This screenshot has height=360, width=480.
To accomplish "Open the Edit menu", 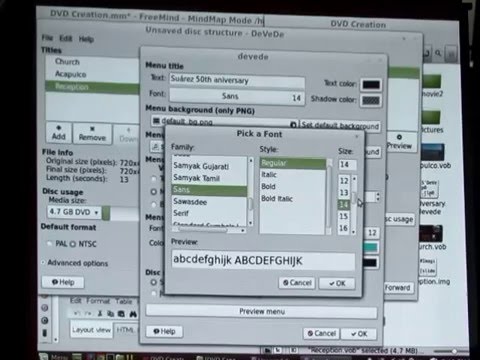I will pyautogui.click(x=66, y=38).
